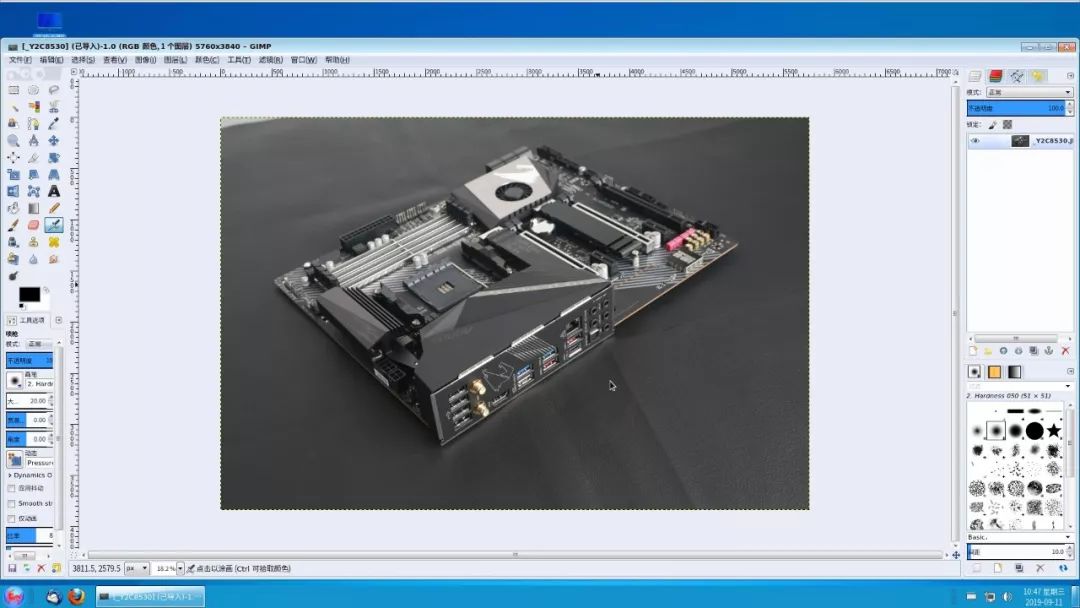
Task: Select the Pencil tool
Action: [54, 208]
